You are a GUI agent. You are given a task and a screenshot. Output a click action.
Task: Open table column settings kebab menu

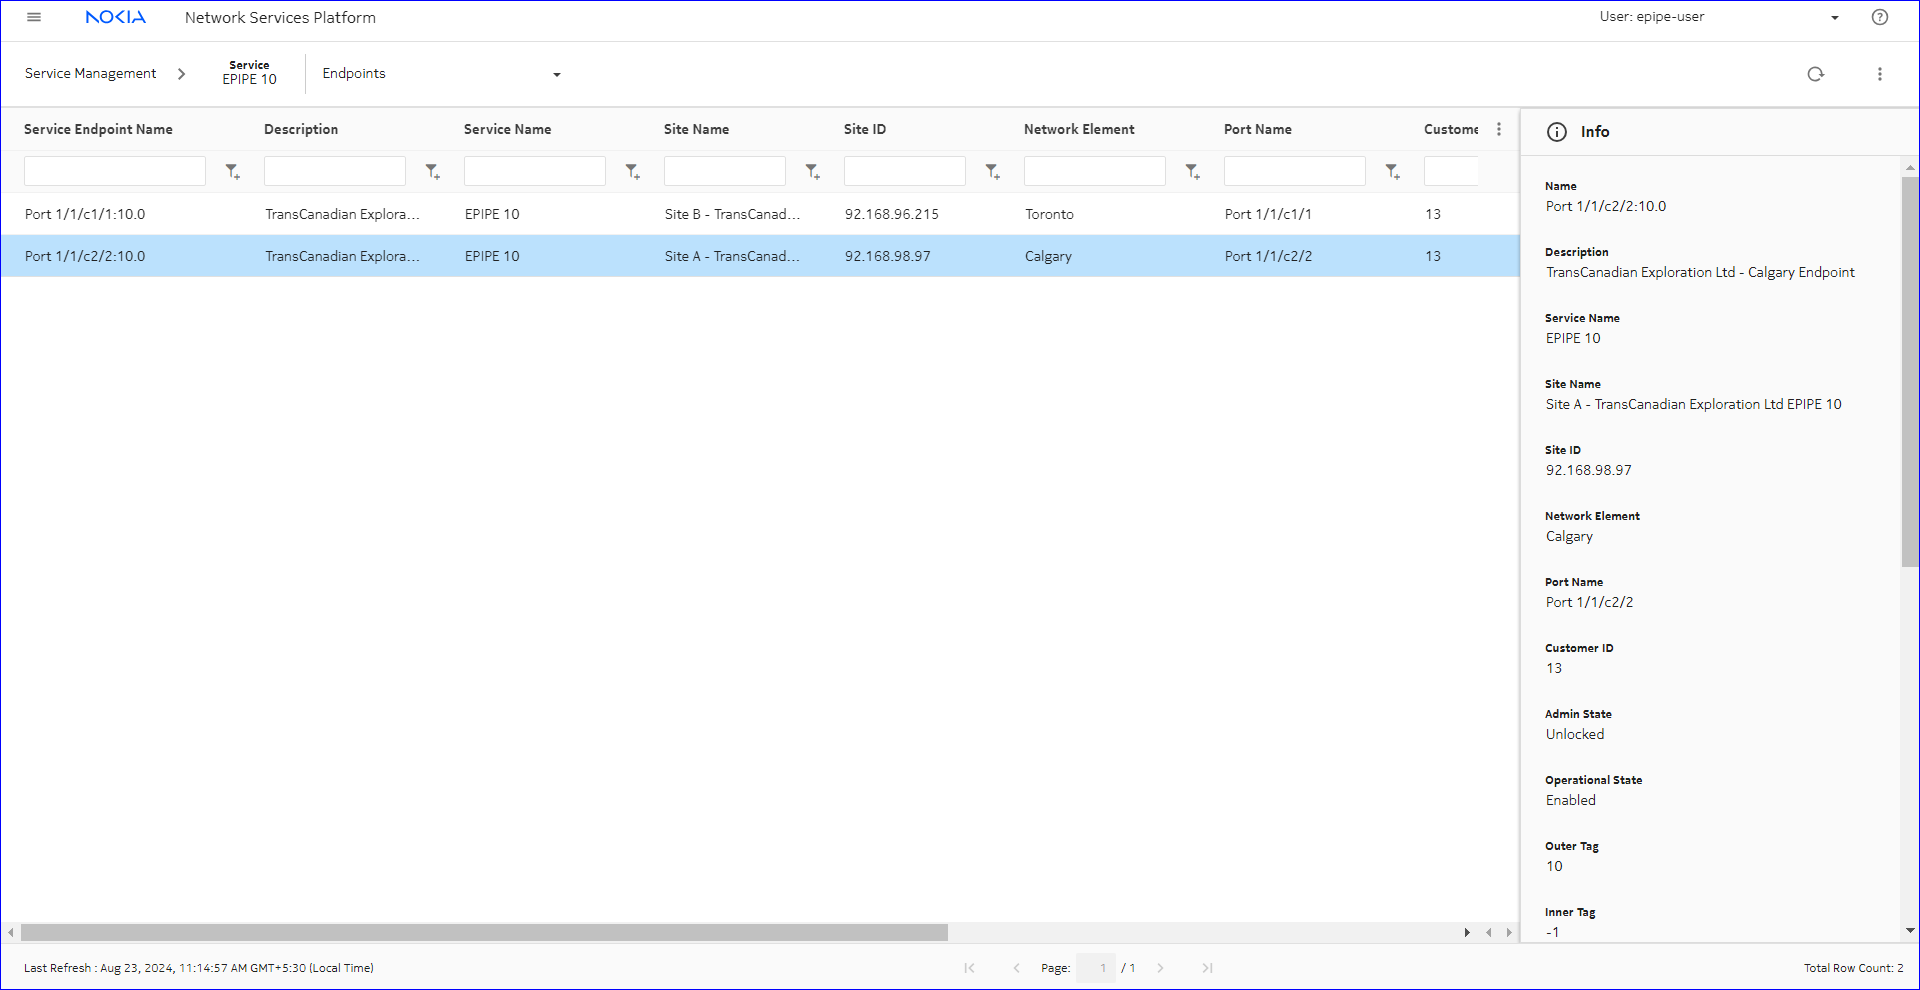click(x=1498, y=129)
